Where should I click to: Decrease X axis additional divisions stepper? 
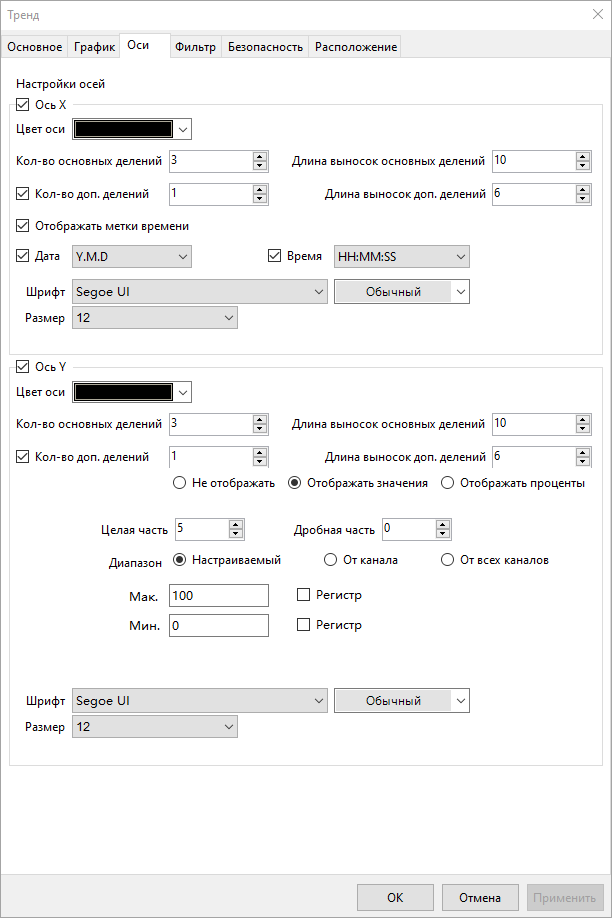(x=260, y=198)
